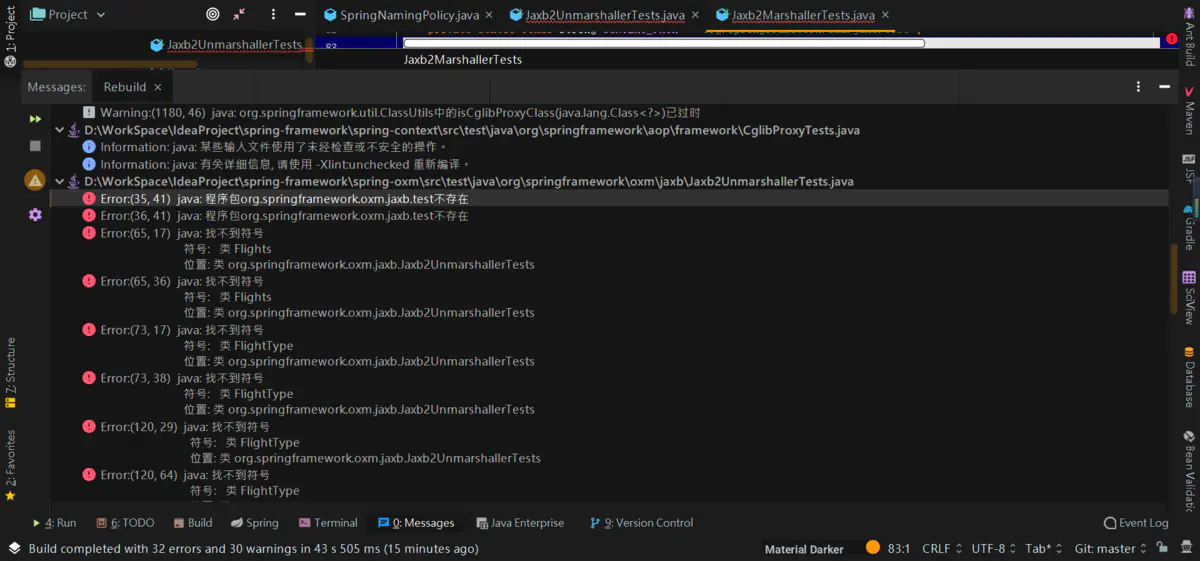1200x561 pixels.
Task: Click the Xlint:unchecked information message
Action: point(276,164)
